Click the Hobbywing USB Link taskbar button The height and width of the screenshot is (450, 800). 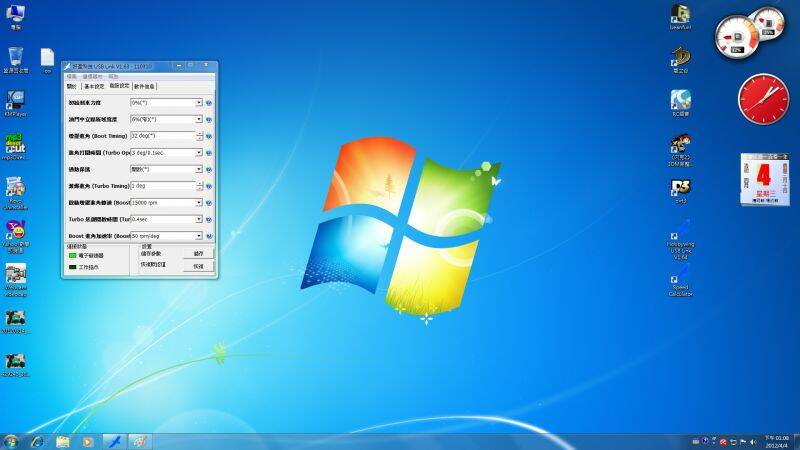114,441
